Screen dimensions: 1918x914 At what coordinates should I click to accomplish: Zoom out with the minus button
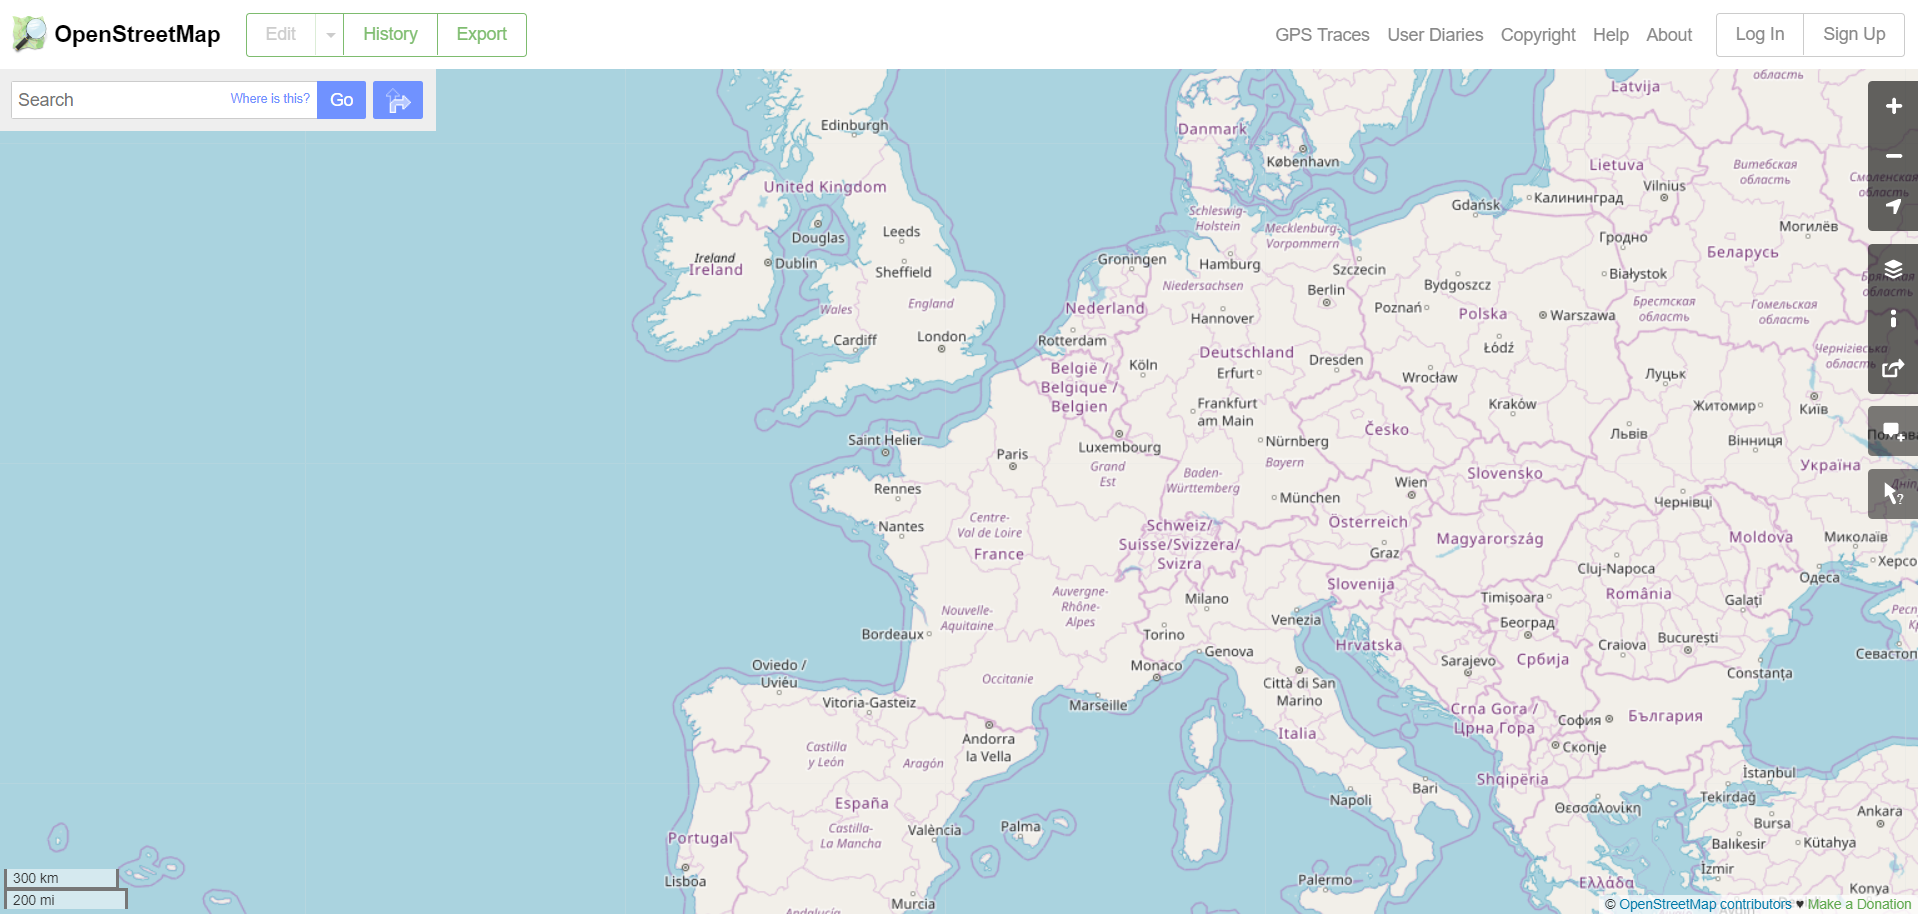(1893, 156)
